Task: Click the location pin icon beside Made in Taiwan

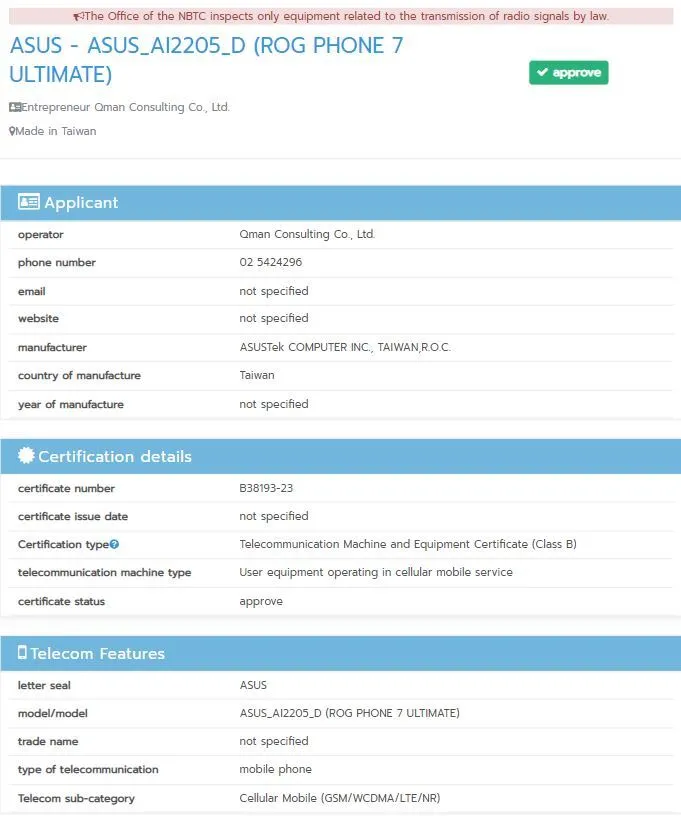Action: tap(12, 131)
